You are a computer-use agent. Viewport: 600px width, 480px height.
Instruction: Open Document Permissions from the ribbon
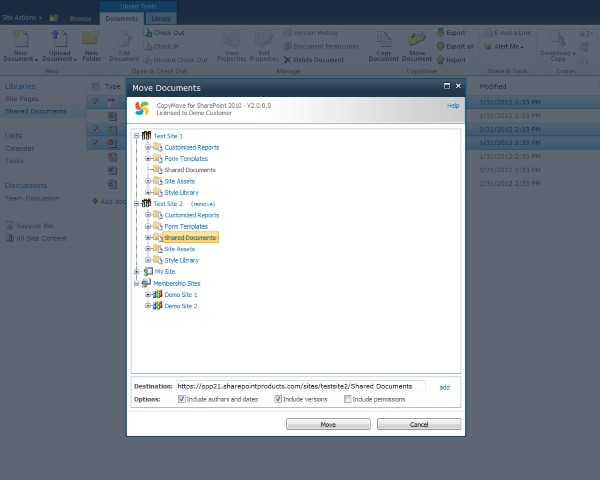(321, 46)
